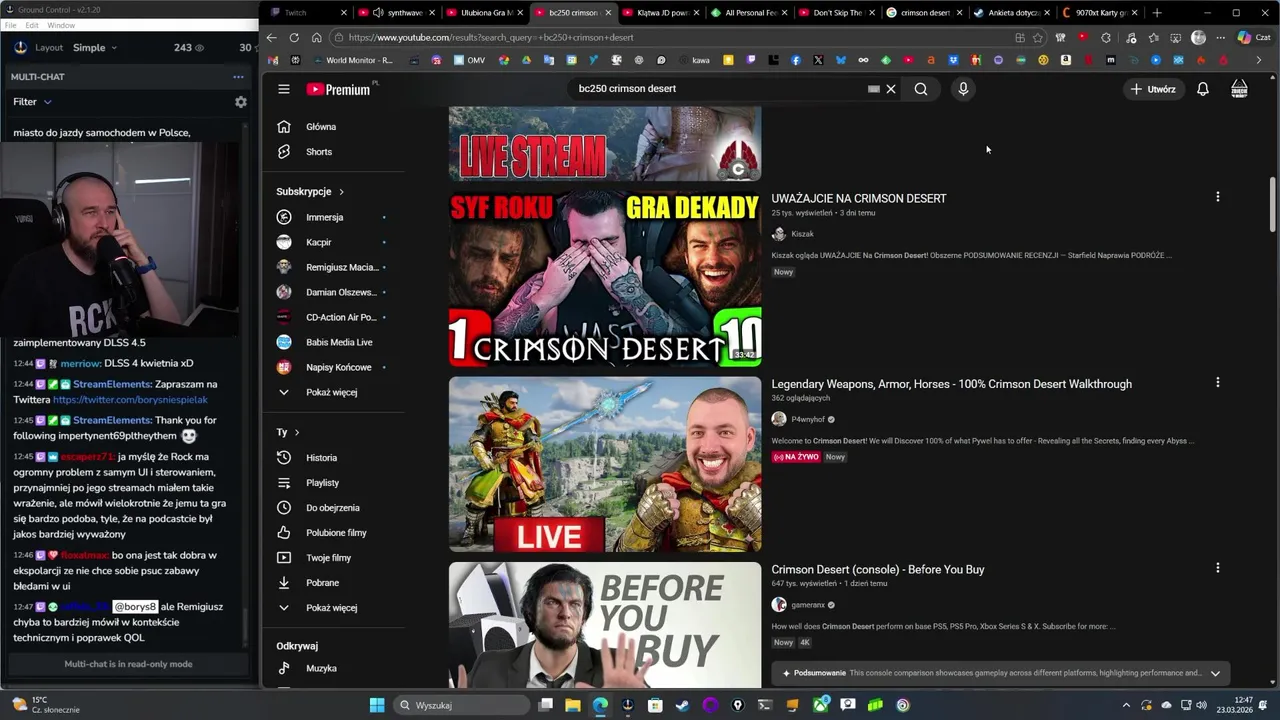Click the YouTube Premium logo

tap(338, 89)
